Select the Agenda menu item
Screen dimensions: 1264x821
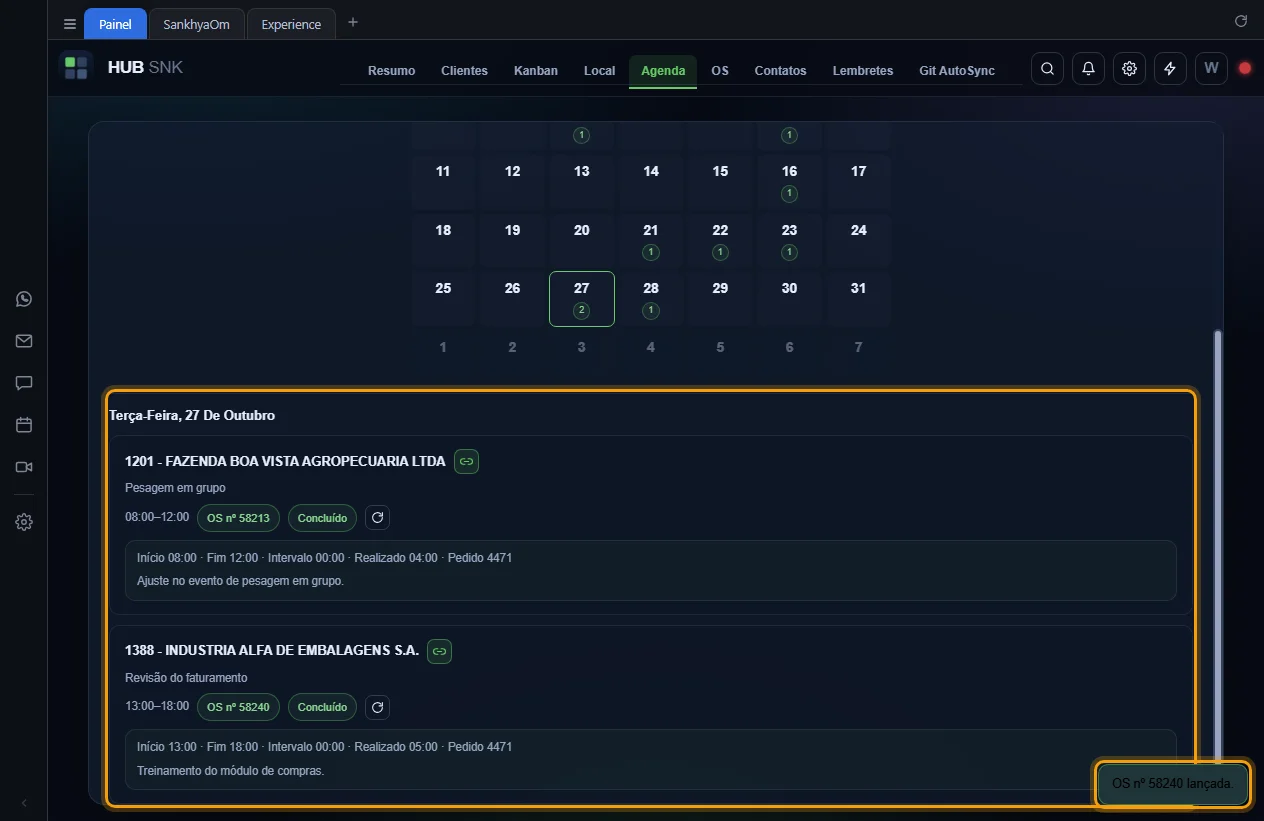click(x=663, y=70)
